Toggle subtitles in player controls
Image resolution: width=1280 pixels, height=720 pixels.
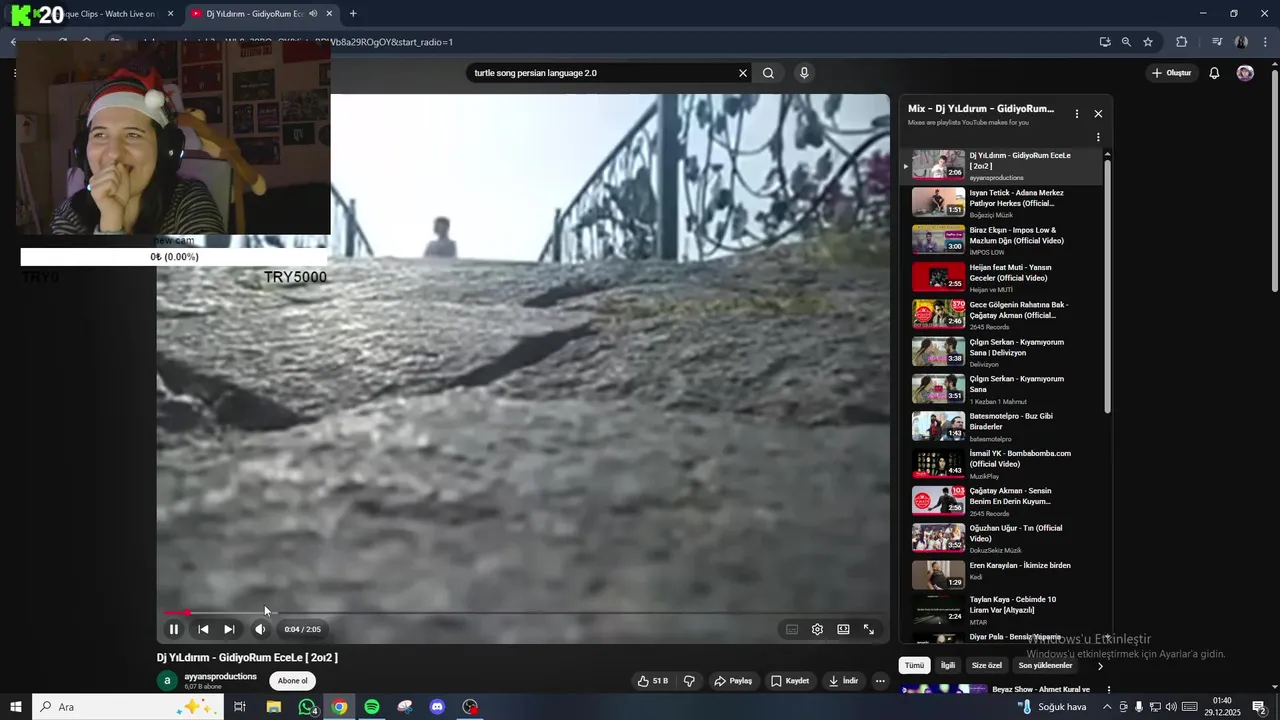[x=792, y=629]
